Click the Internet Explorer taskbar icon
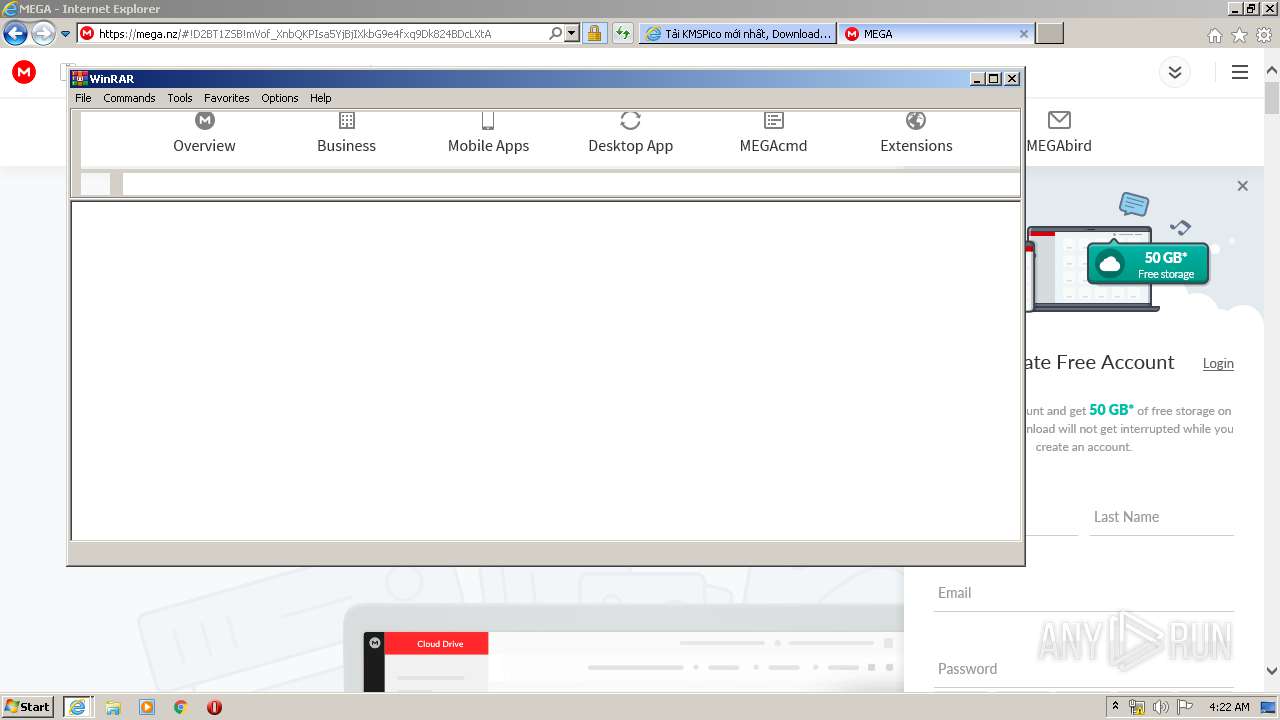This screenshot has width=1280, height=720. click(x=77, y=707)
